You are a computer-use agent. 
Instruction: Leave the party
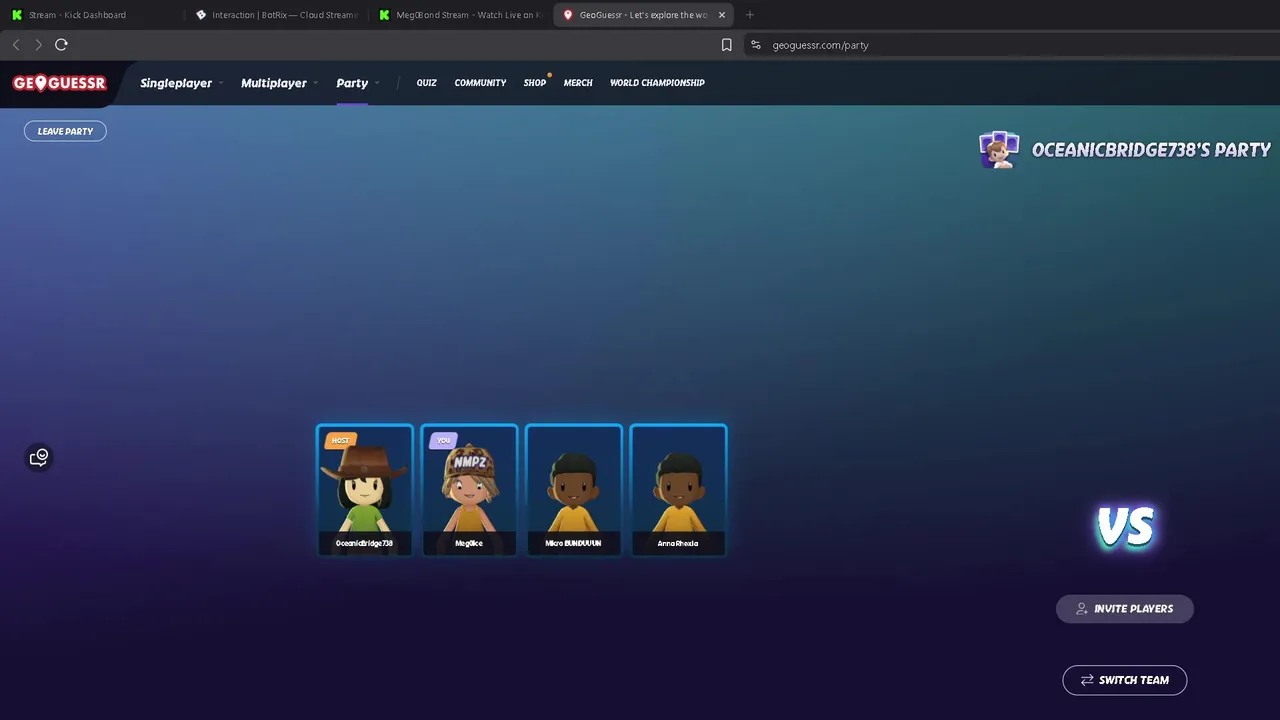tap(65, 131)
